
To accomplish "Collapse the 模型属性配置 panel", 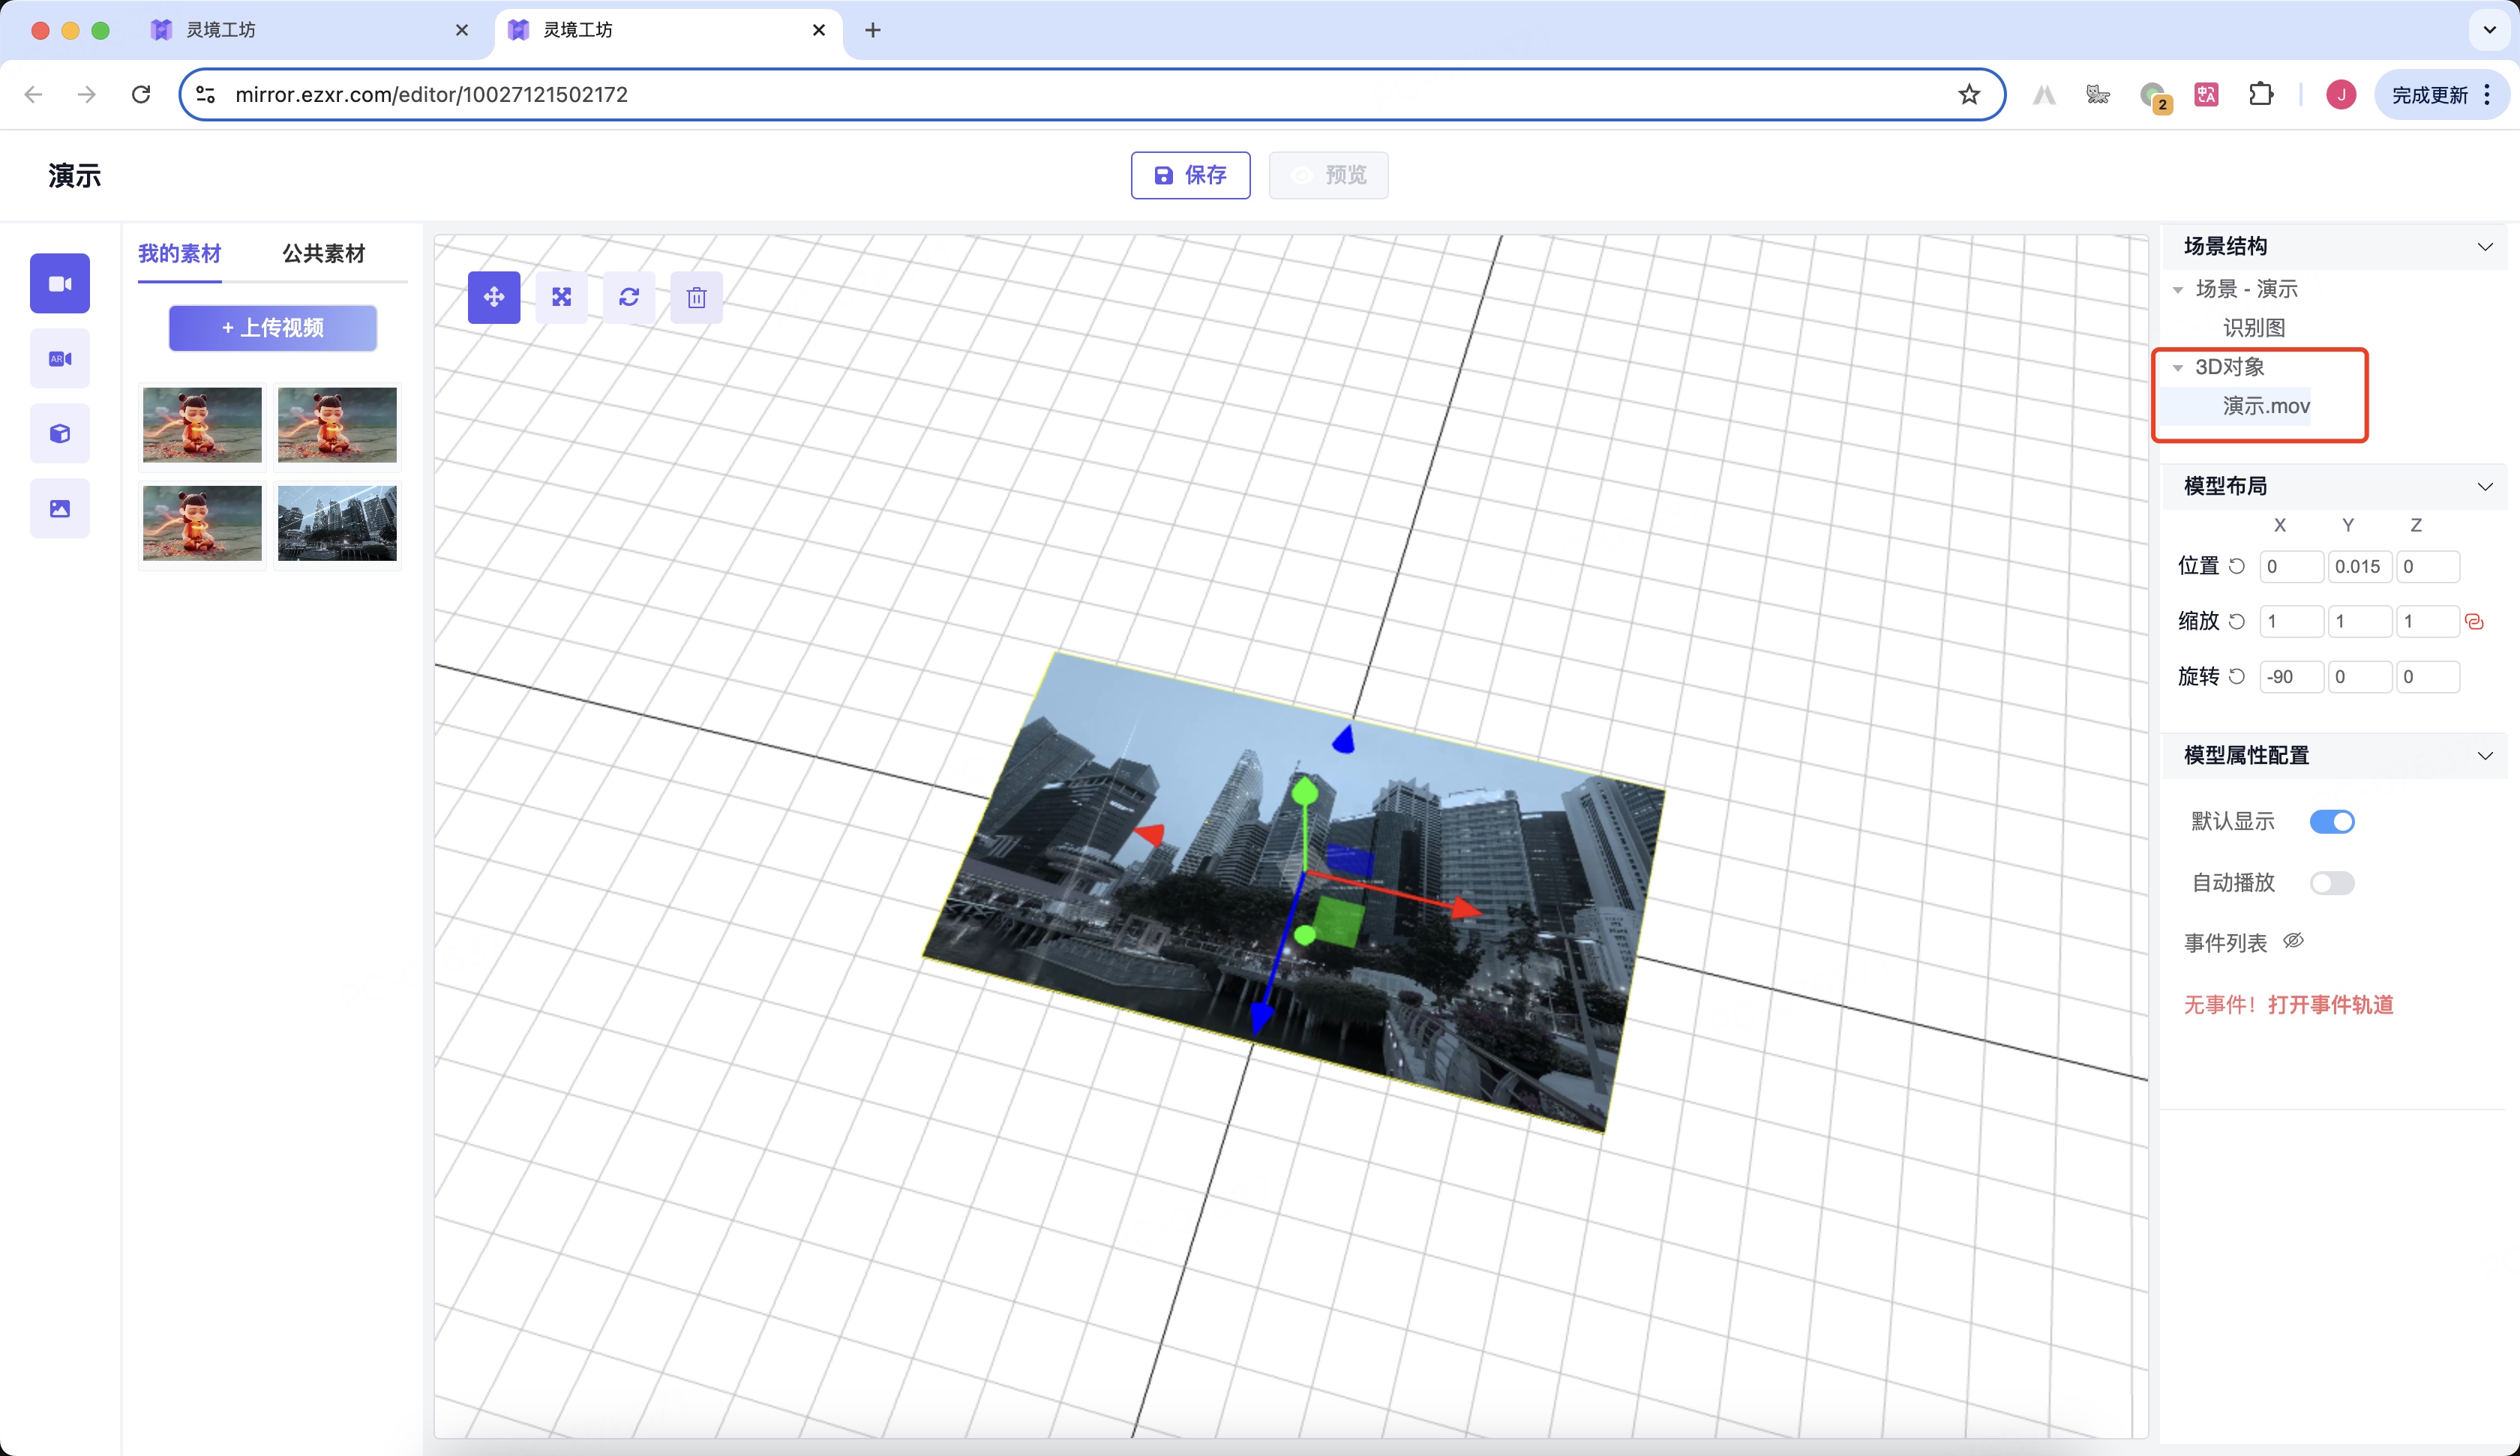I will coord(2485,755).
